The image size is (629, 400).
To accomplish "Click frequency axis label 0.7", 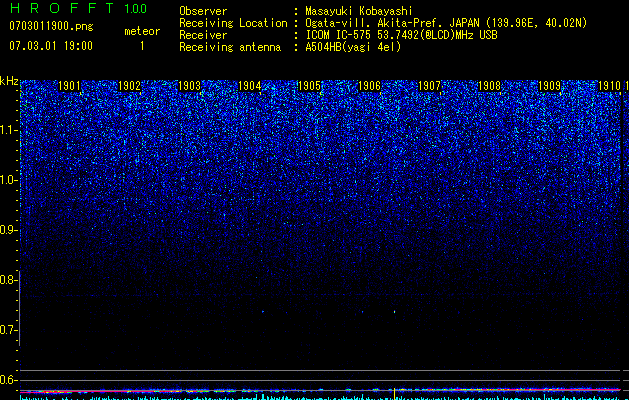I will click(9, 330).
